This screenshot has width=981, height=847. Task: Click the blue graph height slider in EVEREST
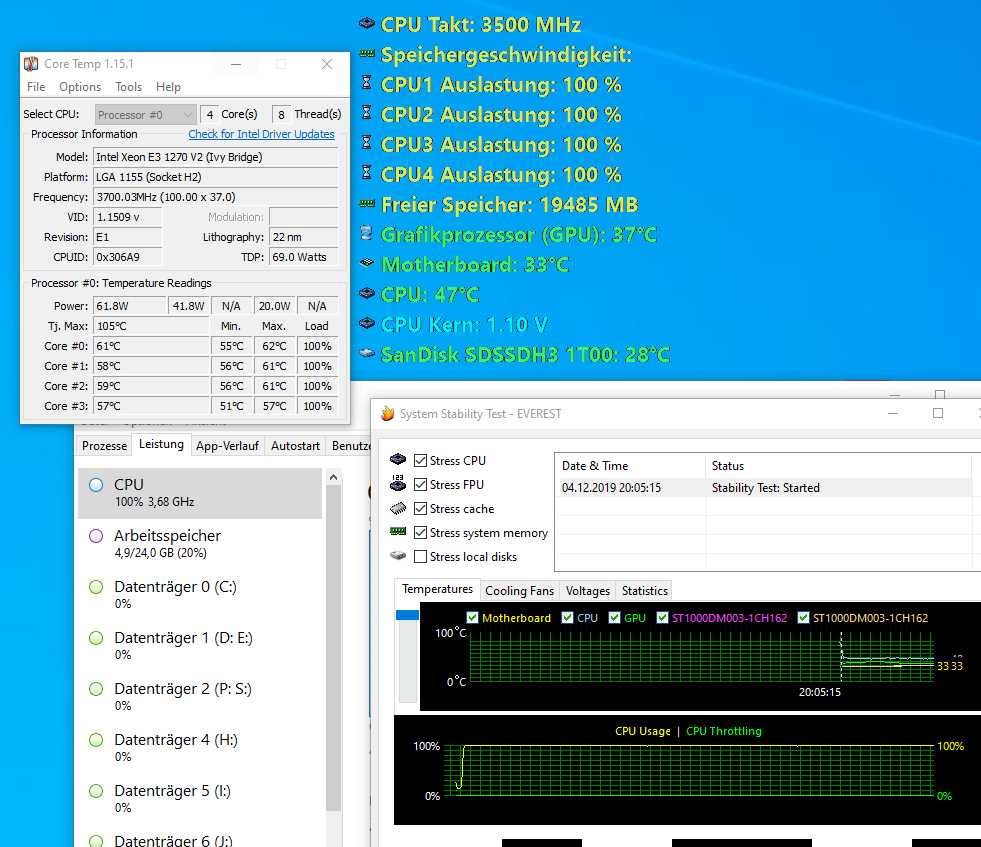[407, 615]
